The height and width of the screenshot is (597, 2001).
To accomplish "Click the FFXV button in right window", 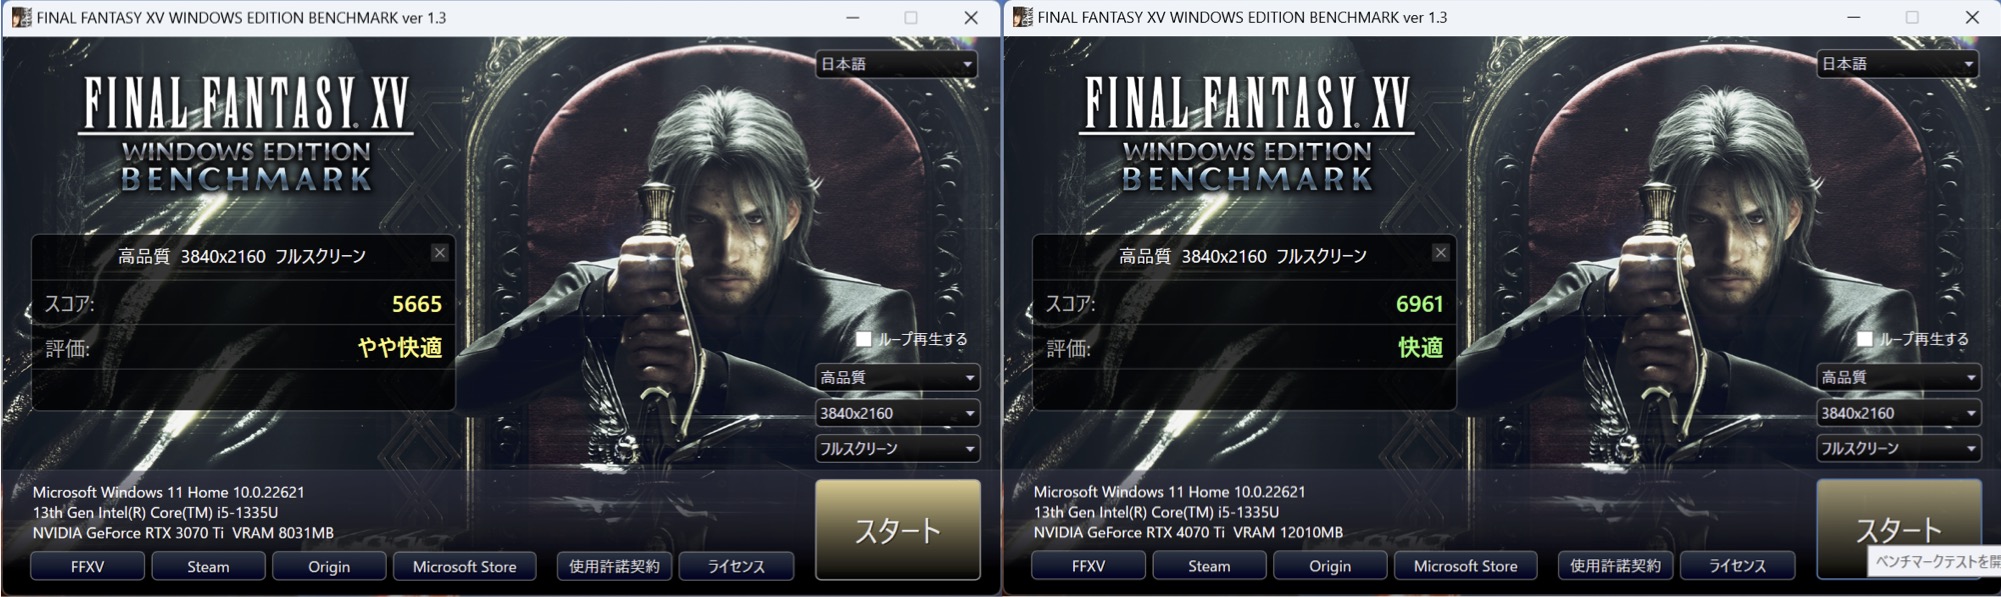I will pyautogui.click(x=1088, y=566).
